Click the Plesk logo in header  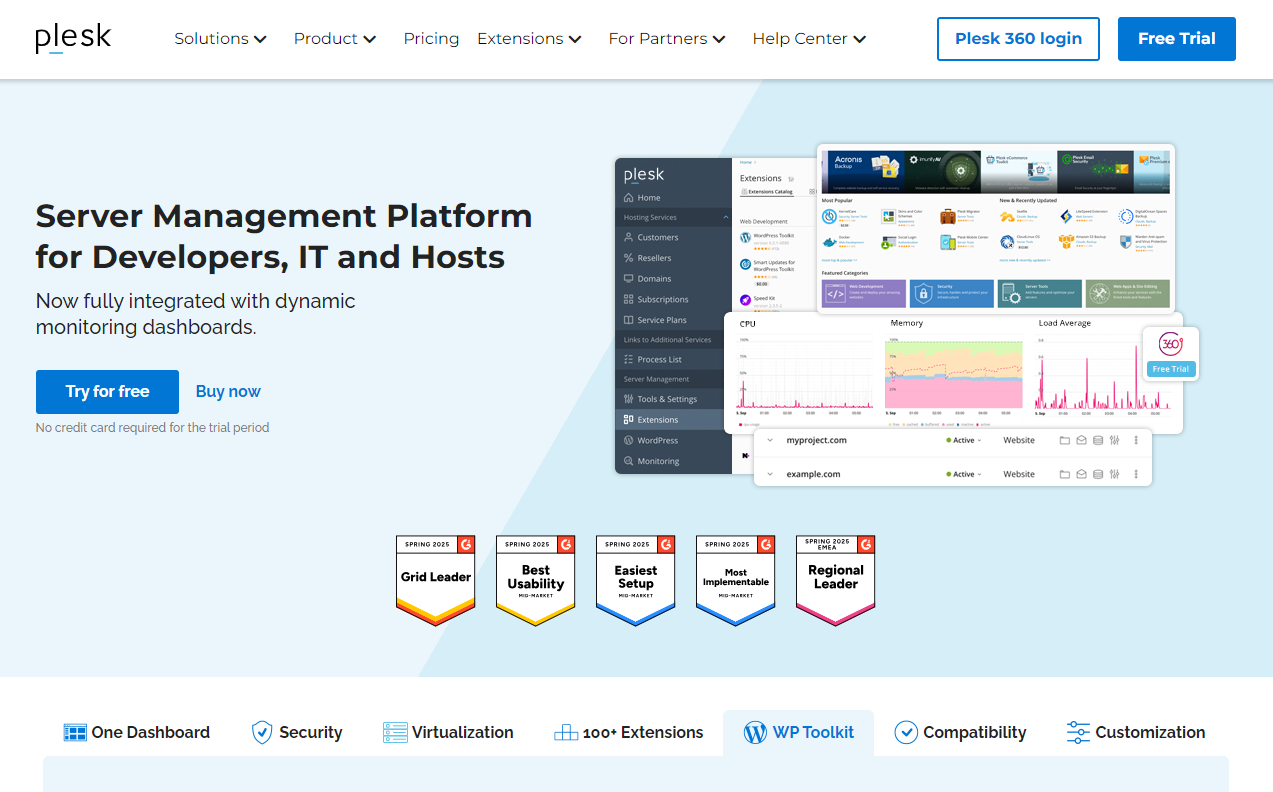coord(73,38)
